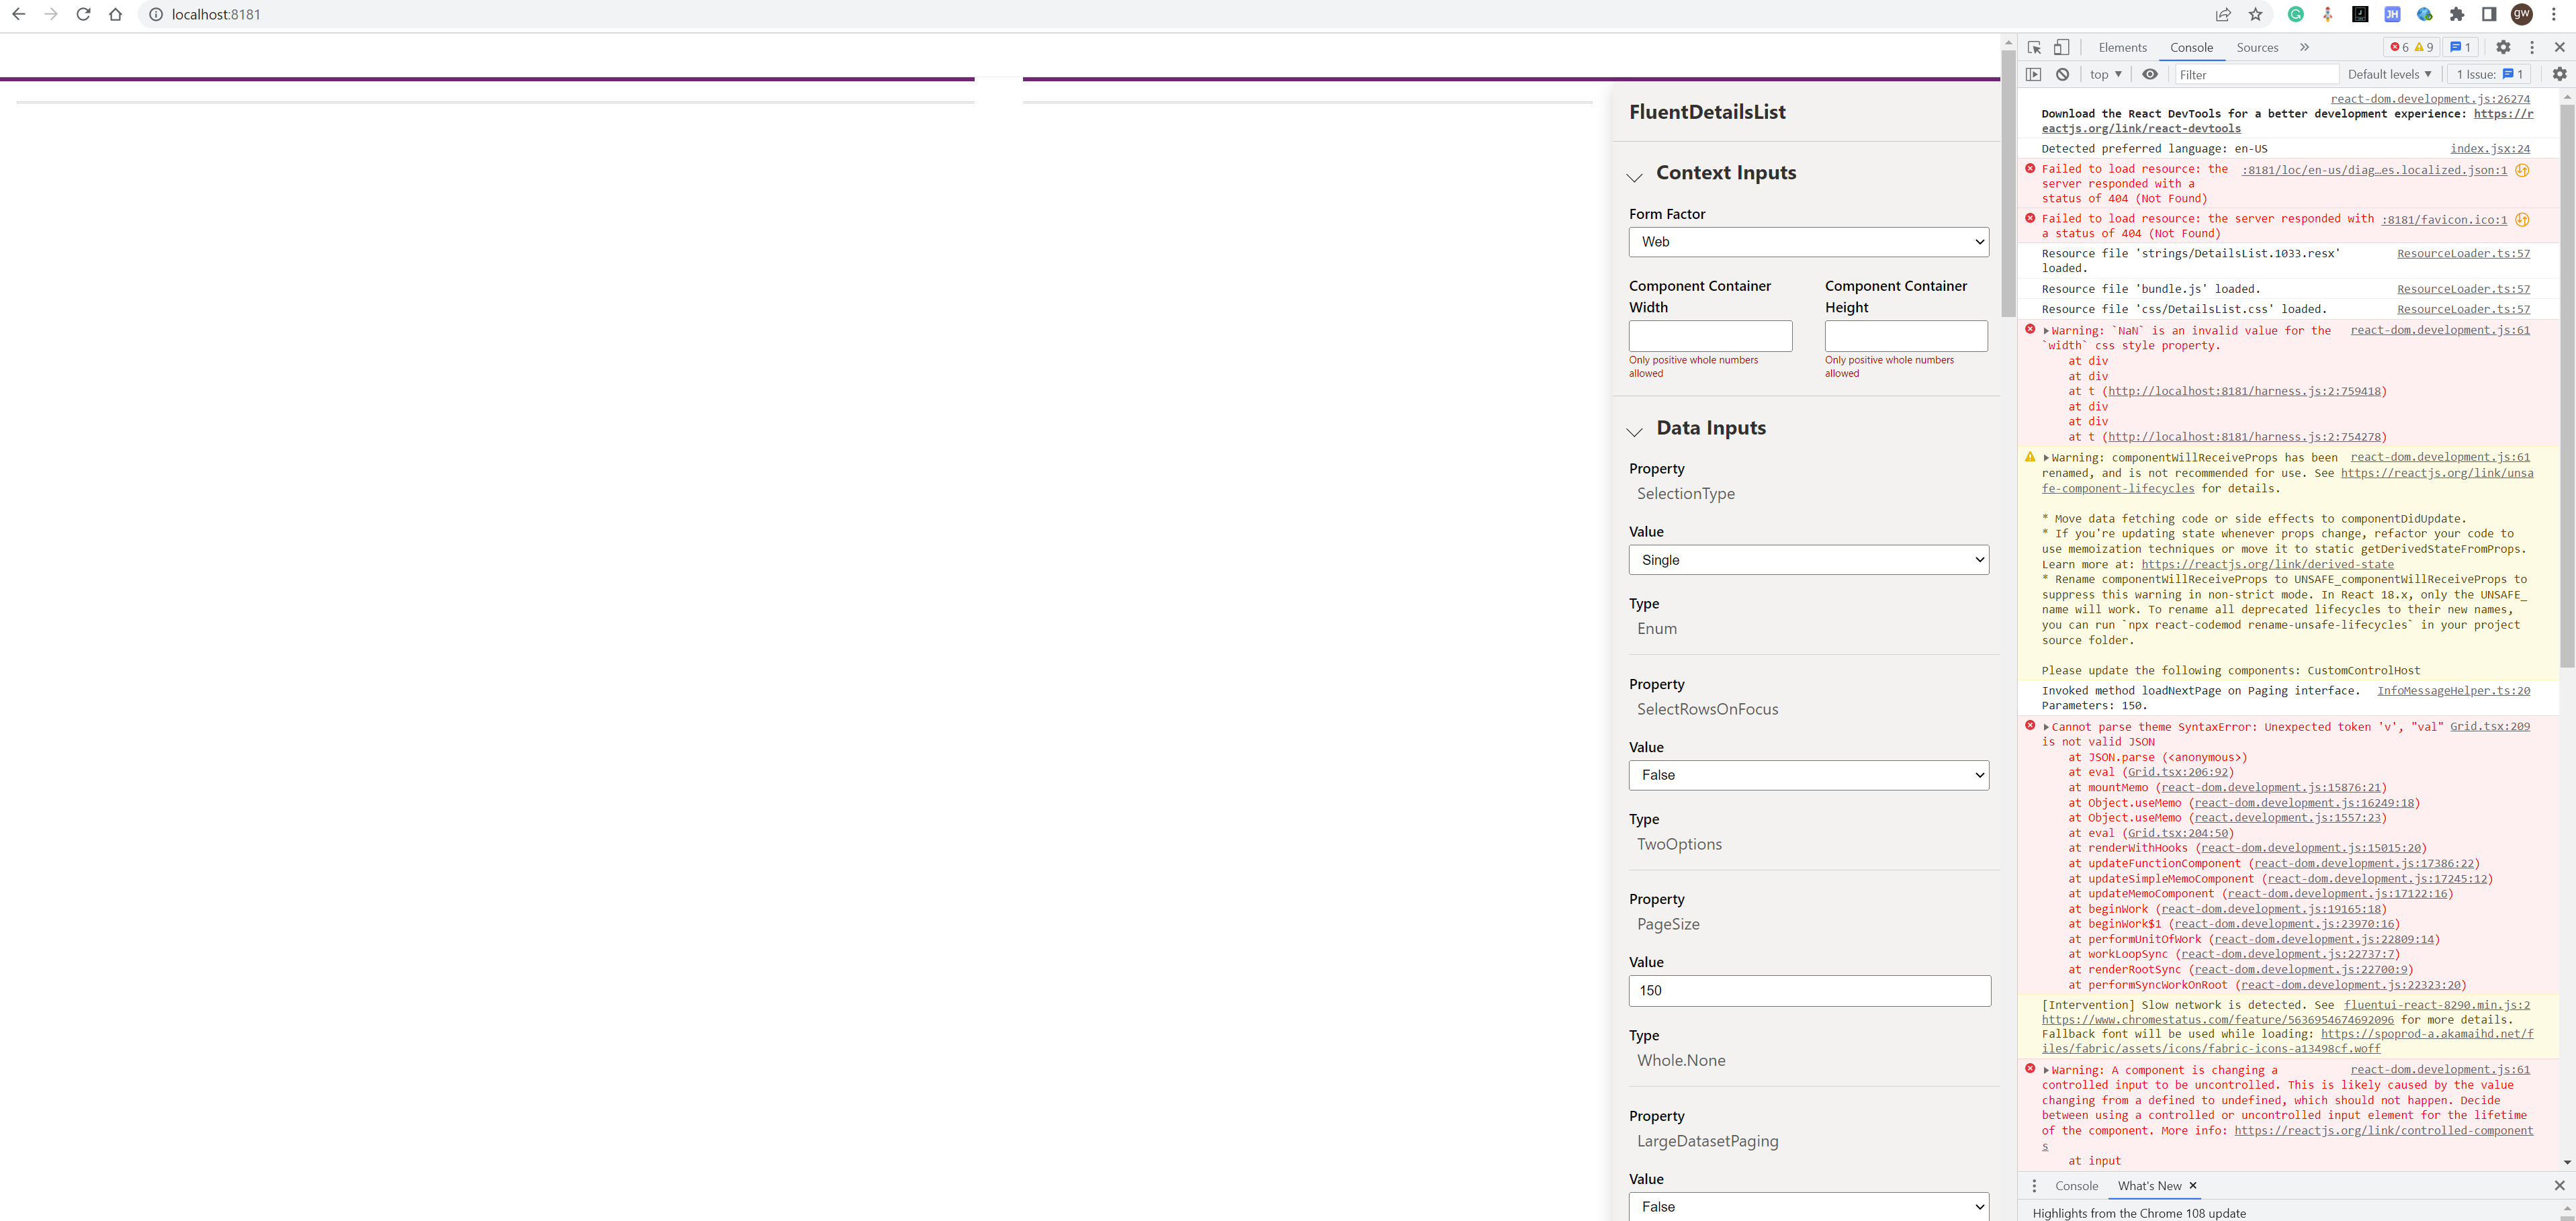This screenshot has height=1221, width=2576.
Task: Open the Default levels dropdown
Action: tap(2389, 74)
